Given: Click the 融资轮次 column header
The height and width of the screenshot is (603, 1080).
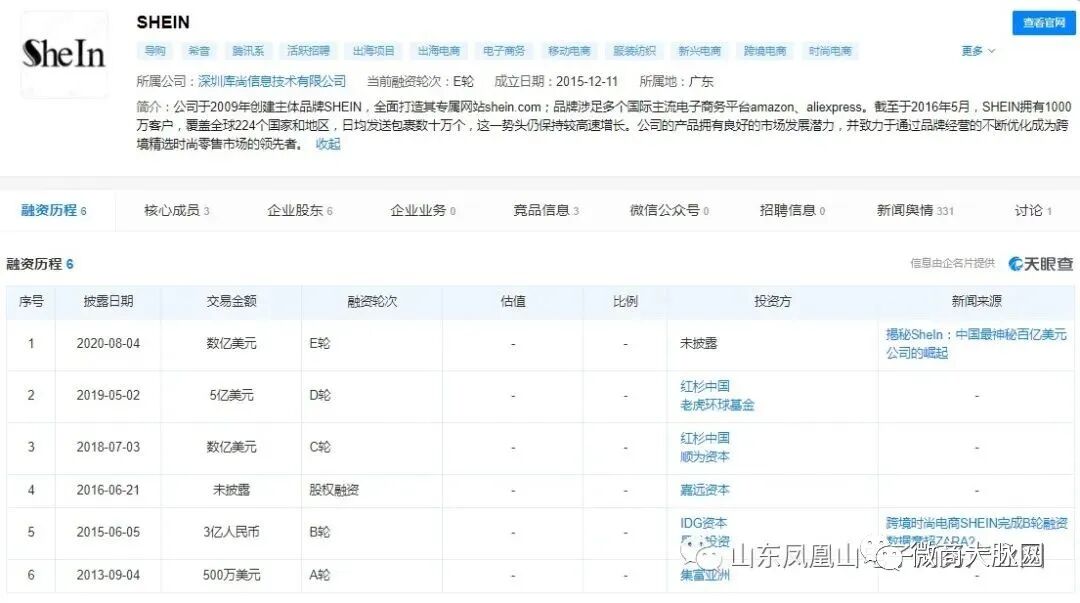Looking at the screenshot, I should tap(372, 301).
